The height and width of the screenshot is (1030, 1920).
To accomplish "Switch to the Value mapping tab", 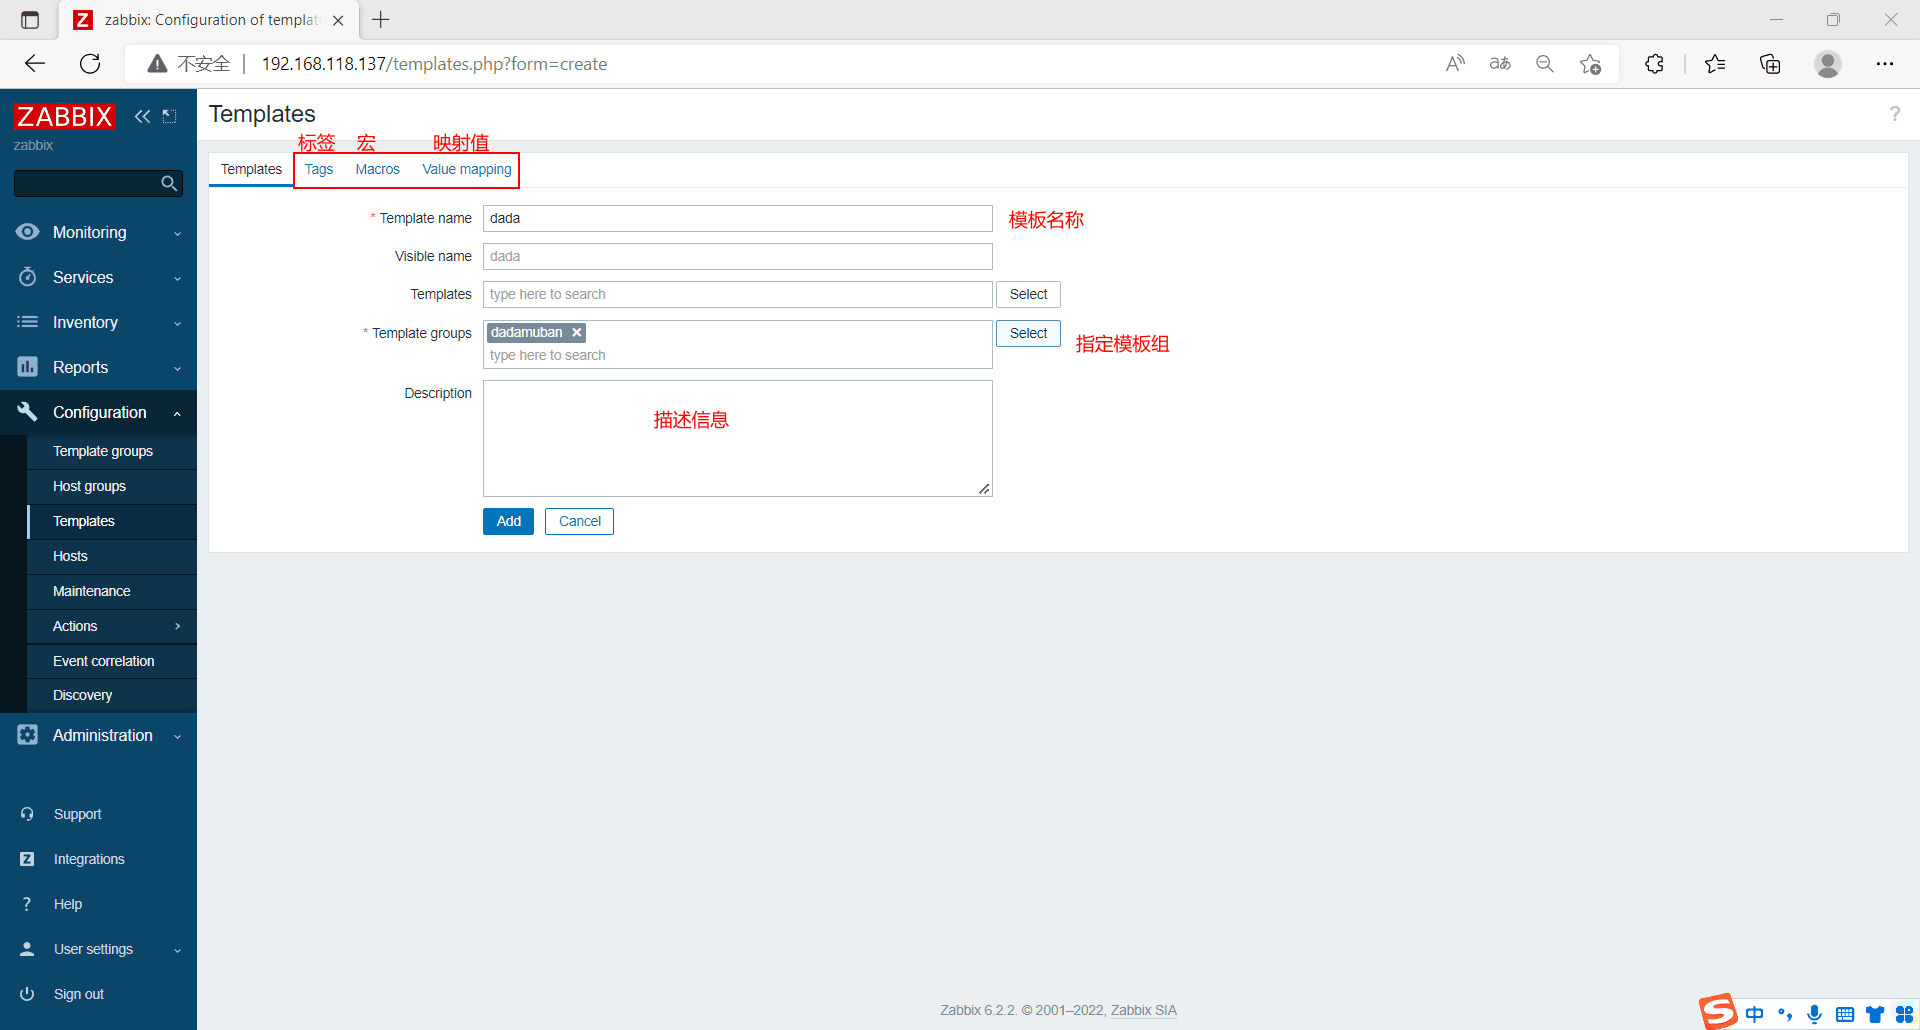I will [466, 169].
